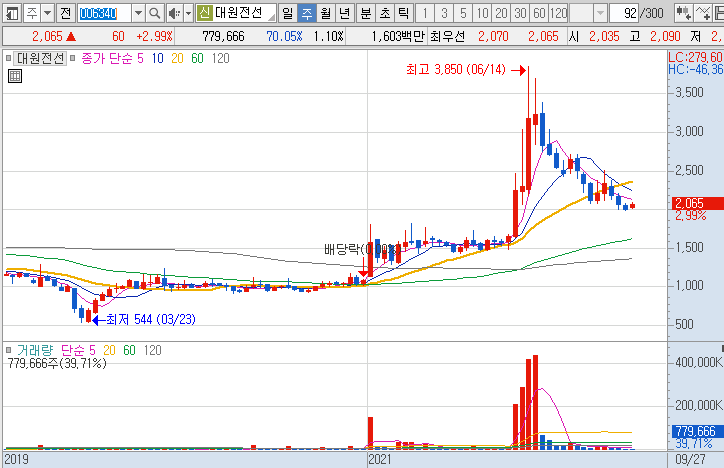724x468 pixels.
Task: Click the 대원전선 chart legend label
Action: (x=40, y=58)
